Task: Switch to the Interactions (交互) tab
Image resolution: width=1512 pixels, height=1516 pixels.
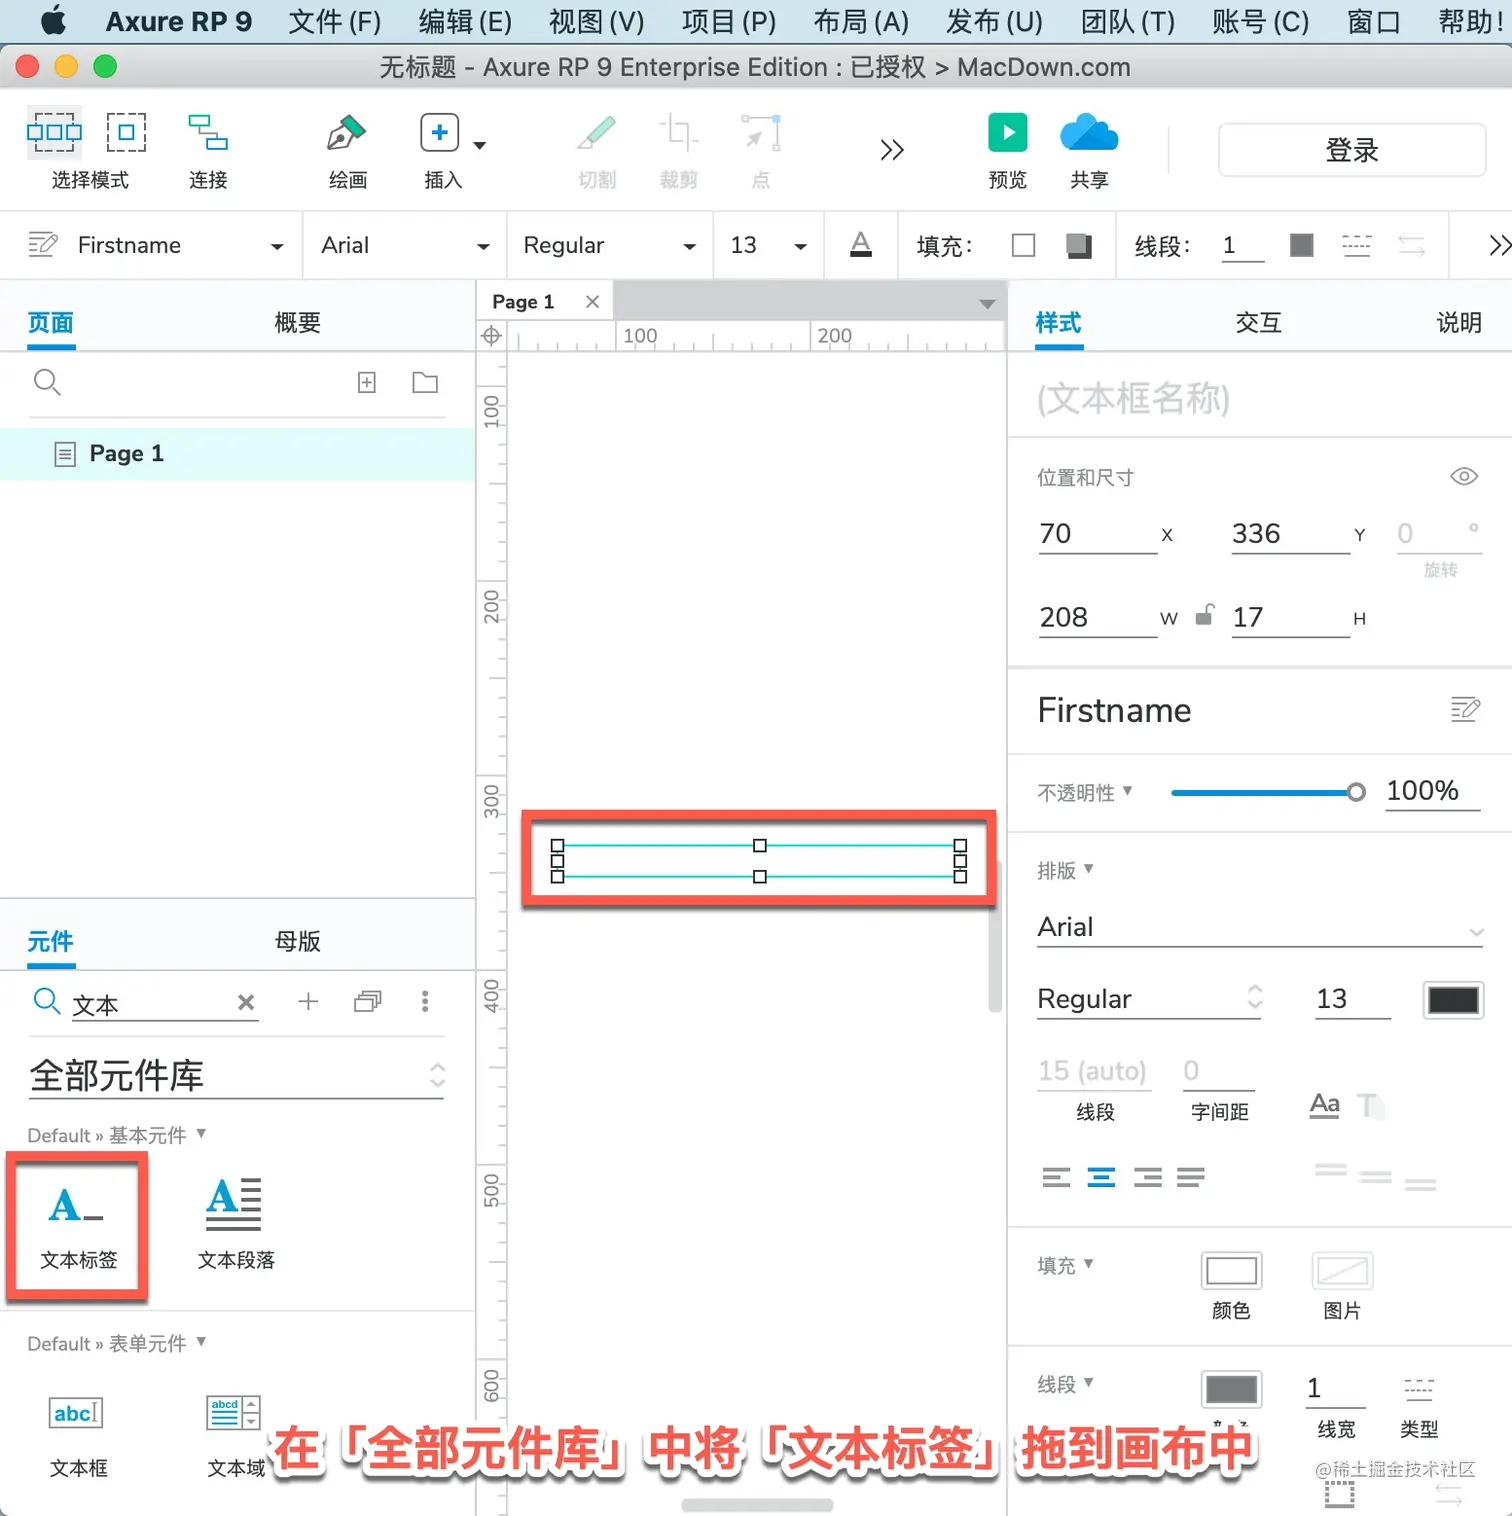Action: click(x=1259, y=323)
